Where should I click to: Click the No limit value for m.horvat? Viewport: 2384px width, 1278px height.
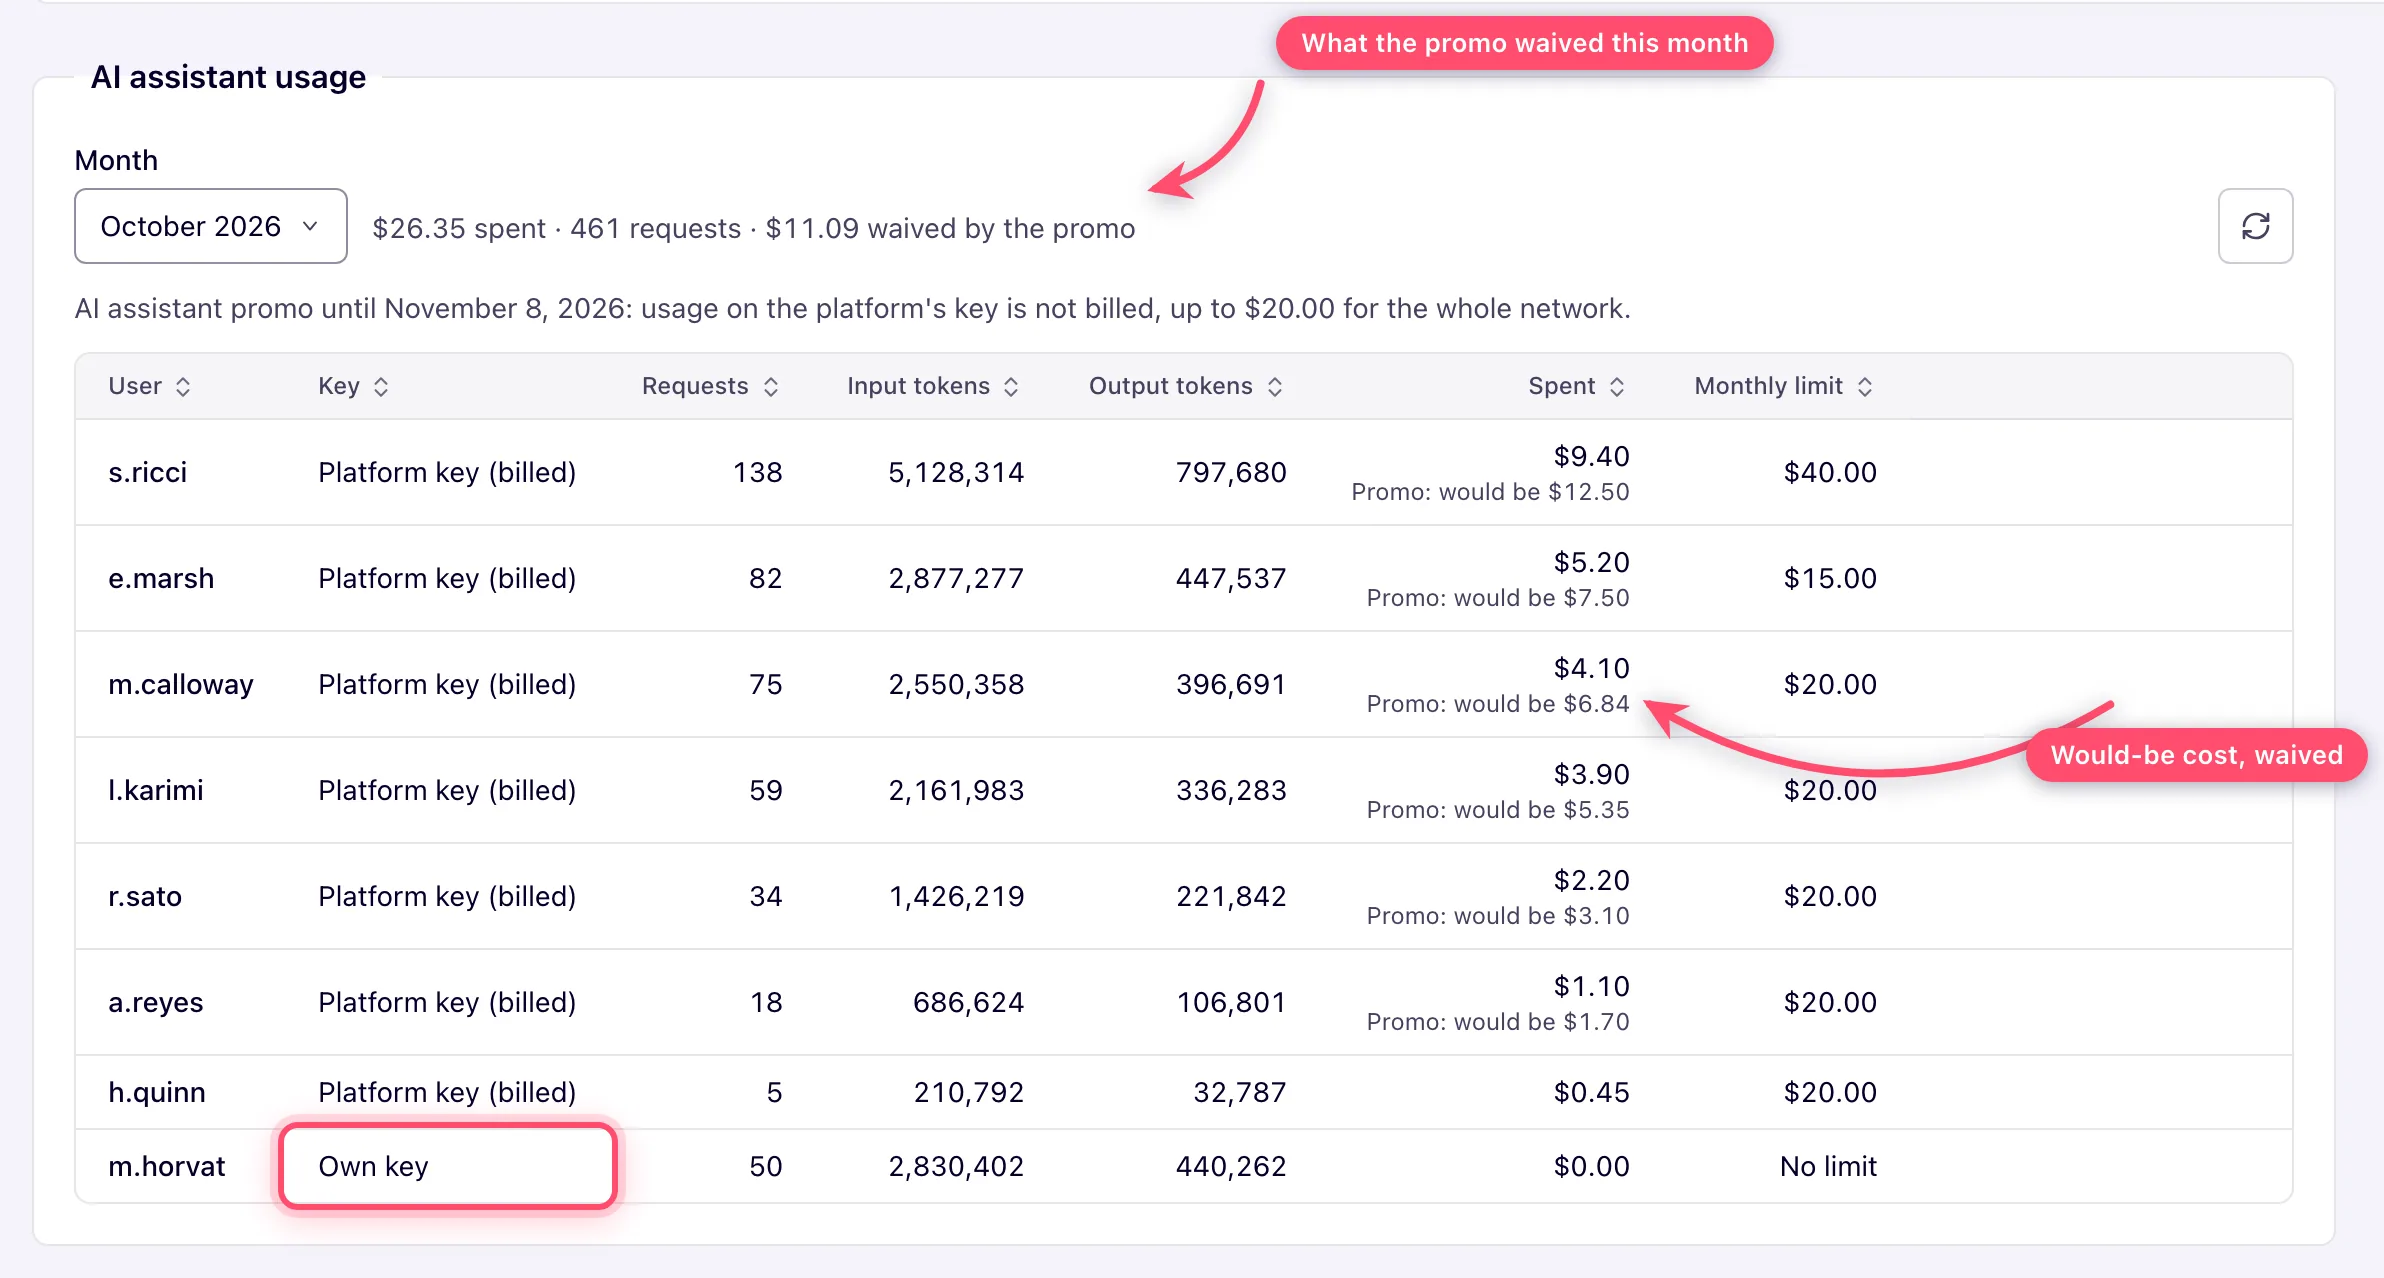1828,1166
